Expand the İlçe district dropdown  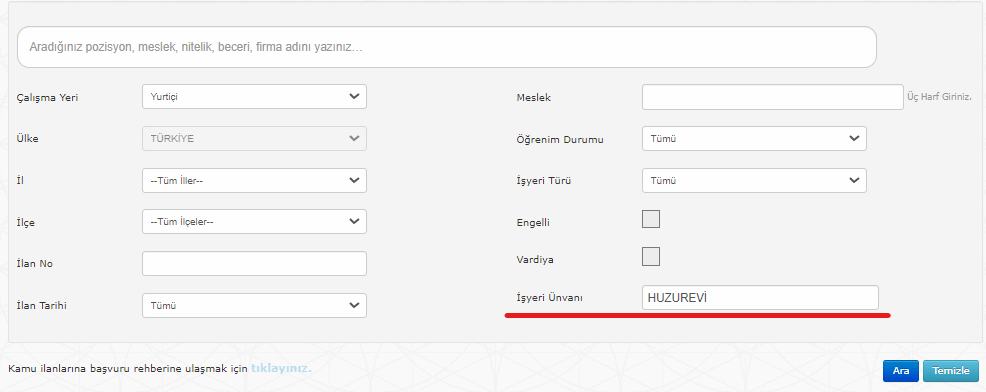(x=254, y=221)
